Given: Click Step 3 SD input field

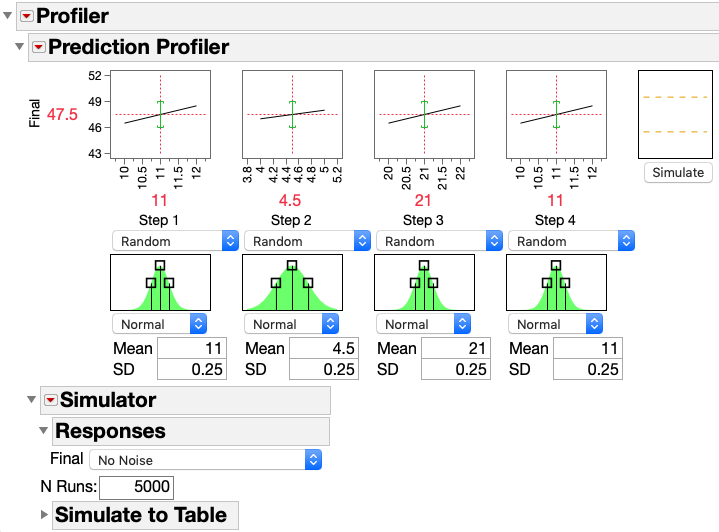Looking at the screenshot, I should (456, 369).
